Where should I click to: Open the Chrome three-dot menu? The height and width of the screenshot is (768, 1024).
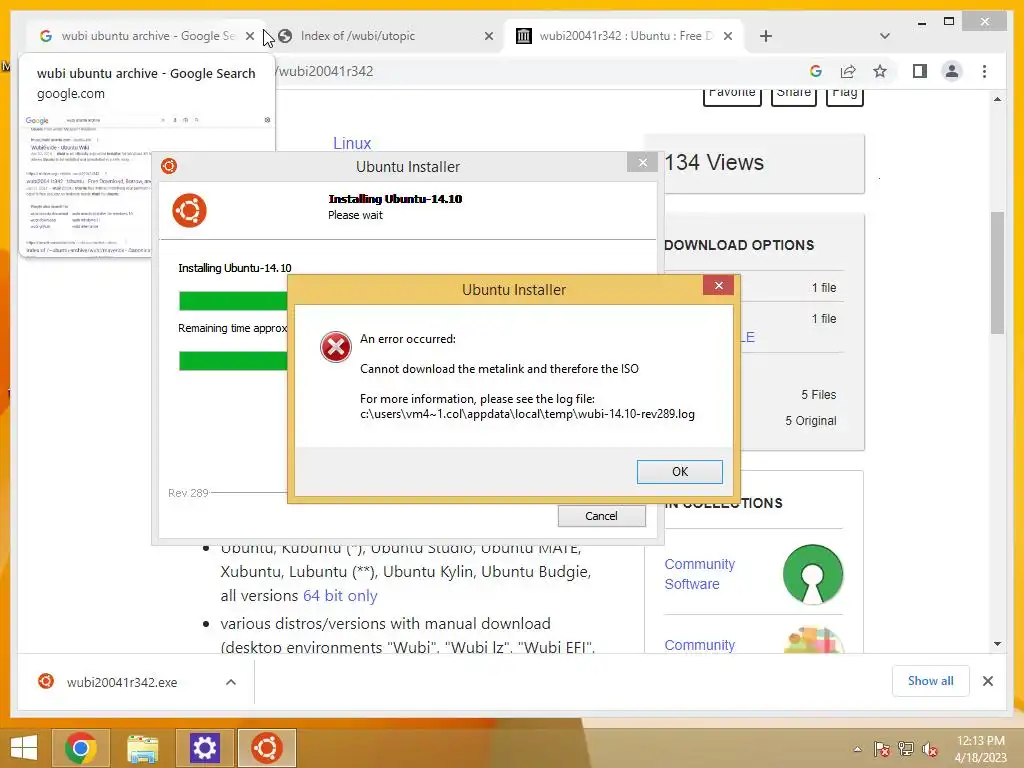(984, 71)
